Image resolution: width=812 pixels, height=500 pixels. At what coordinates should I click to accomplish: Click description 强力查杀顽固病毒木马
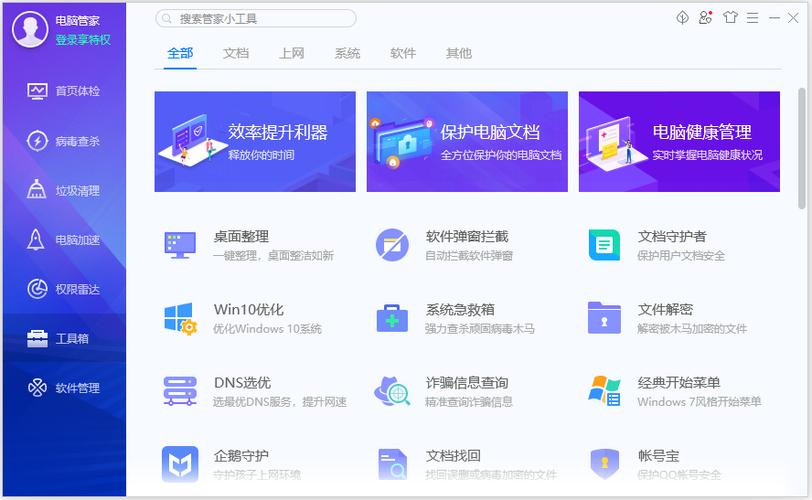(x=480, y=329)
